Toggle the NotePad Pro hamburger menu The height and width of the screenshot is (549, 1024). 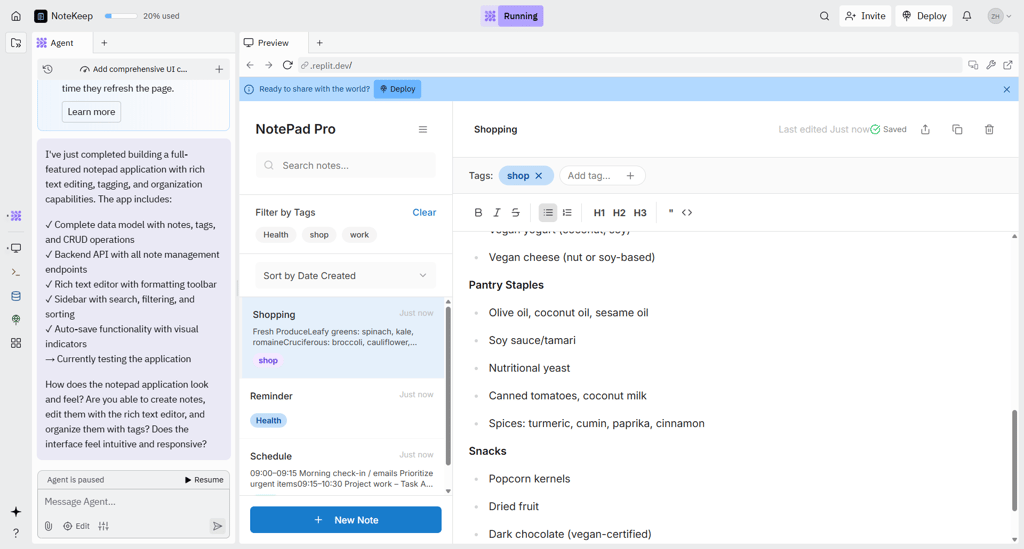(x=423, y=129)
